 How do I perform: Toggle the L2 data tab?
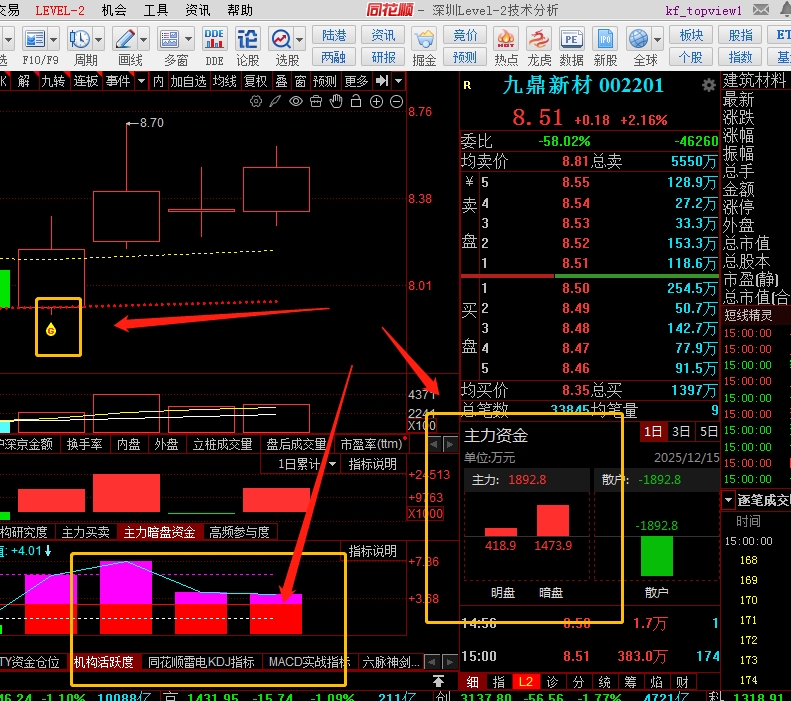pyautogui.click(x=525, y=682)
